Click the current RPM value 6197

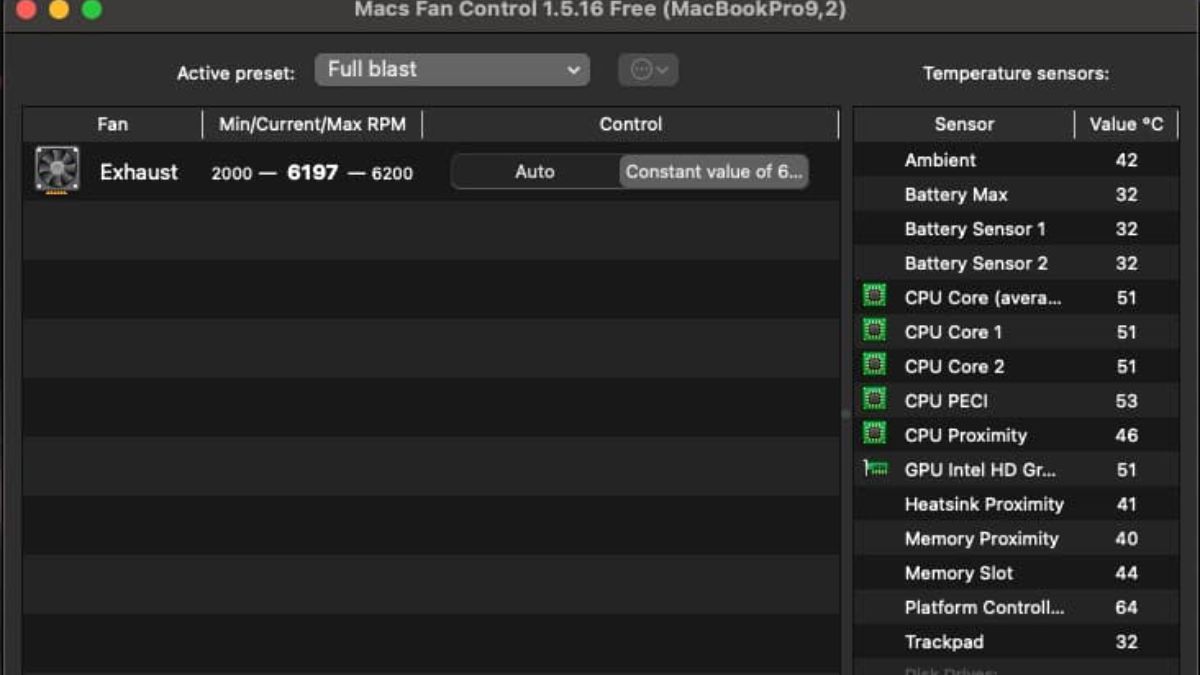[312, 172]
